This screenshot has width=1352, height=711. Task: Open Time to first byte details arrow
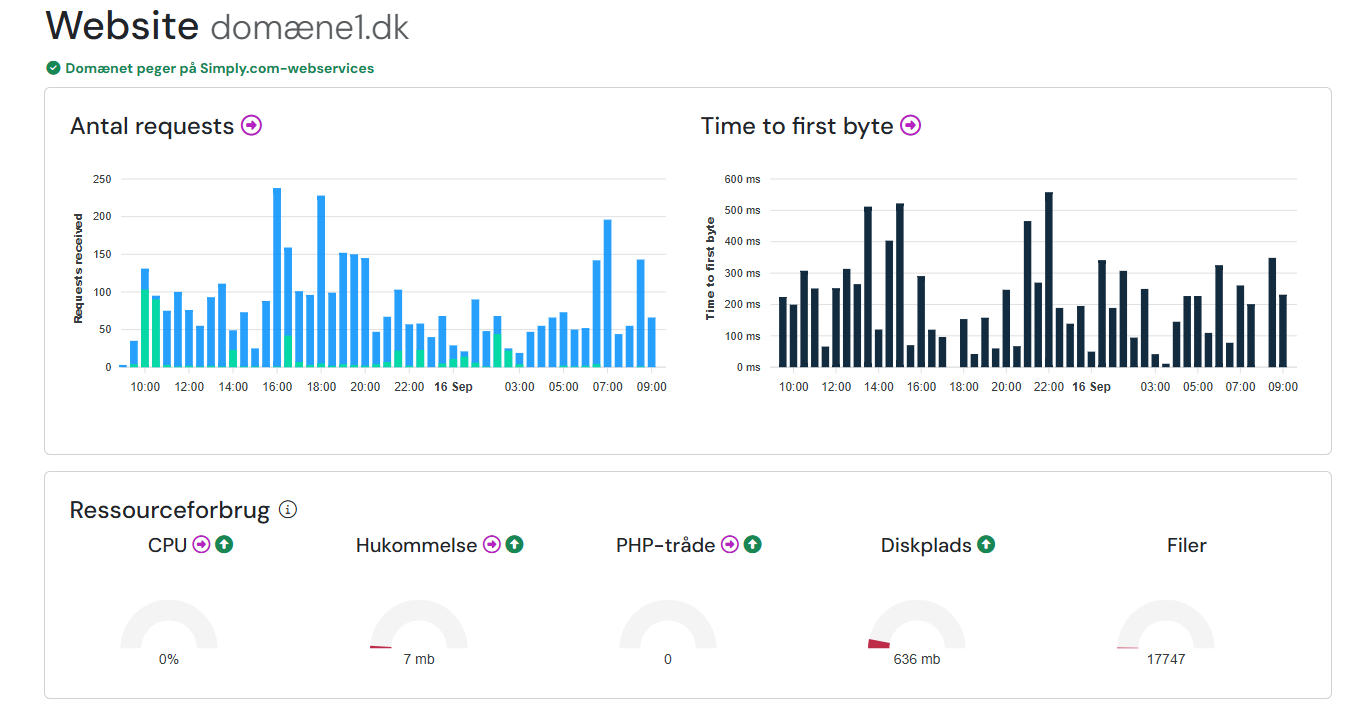[x=910, y=126]
